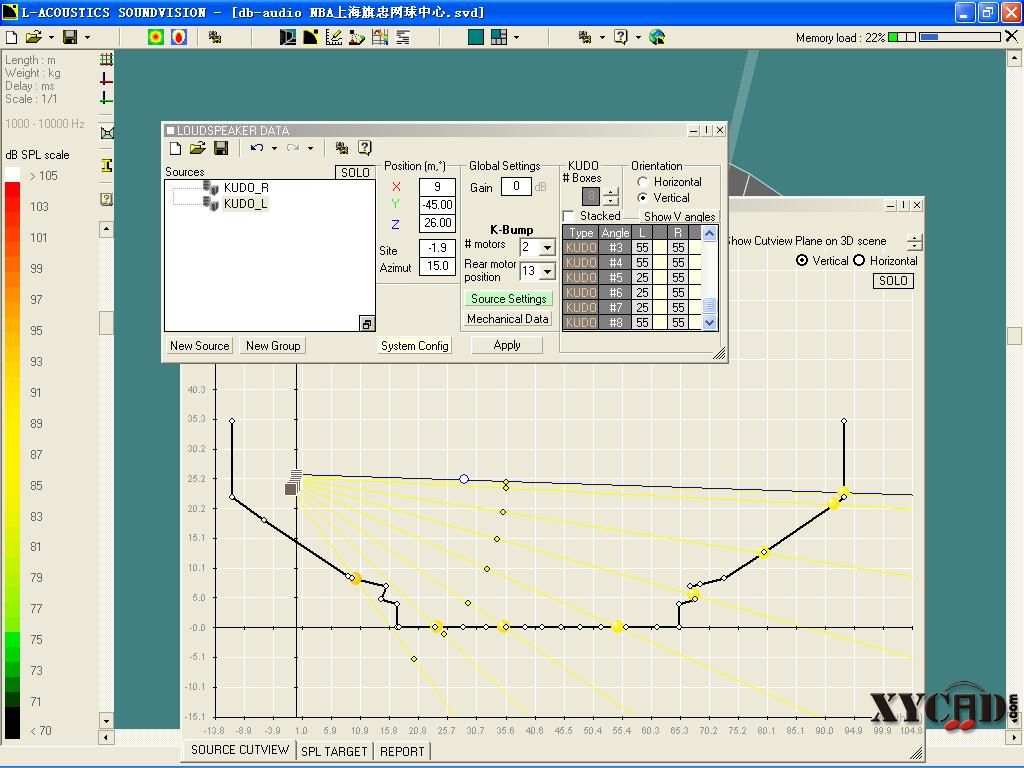The image size is (1024, 768).
Task: Toggle the Stacked checkbox
Action: click(568, 216)
